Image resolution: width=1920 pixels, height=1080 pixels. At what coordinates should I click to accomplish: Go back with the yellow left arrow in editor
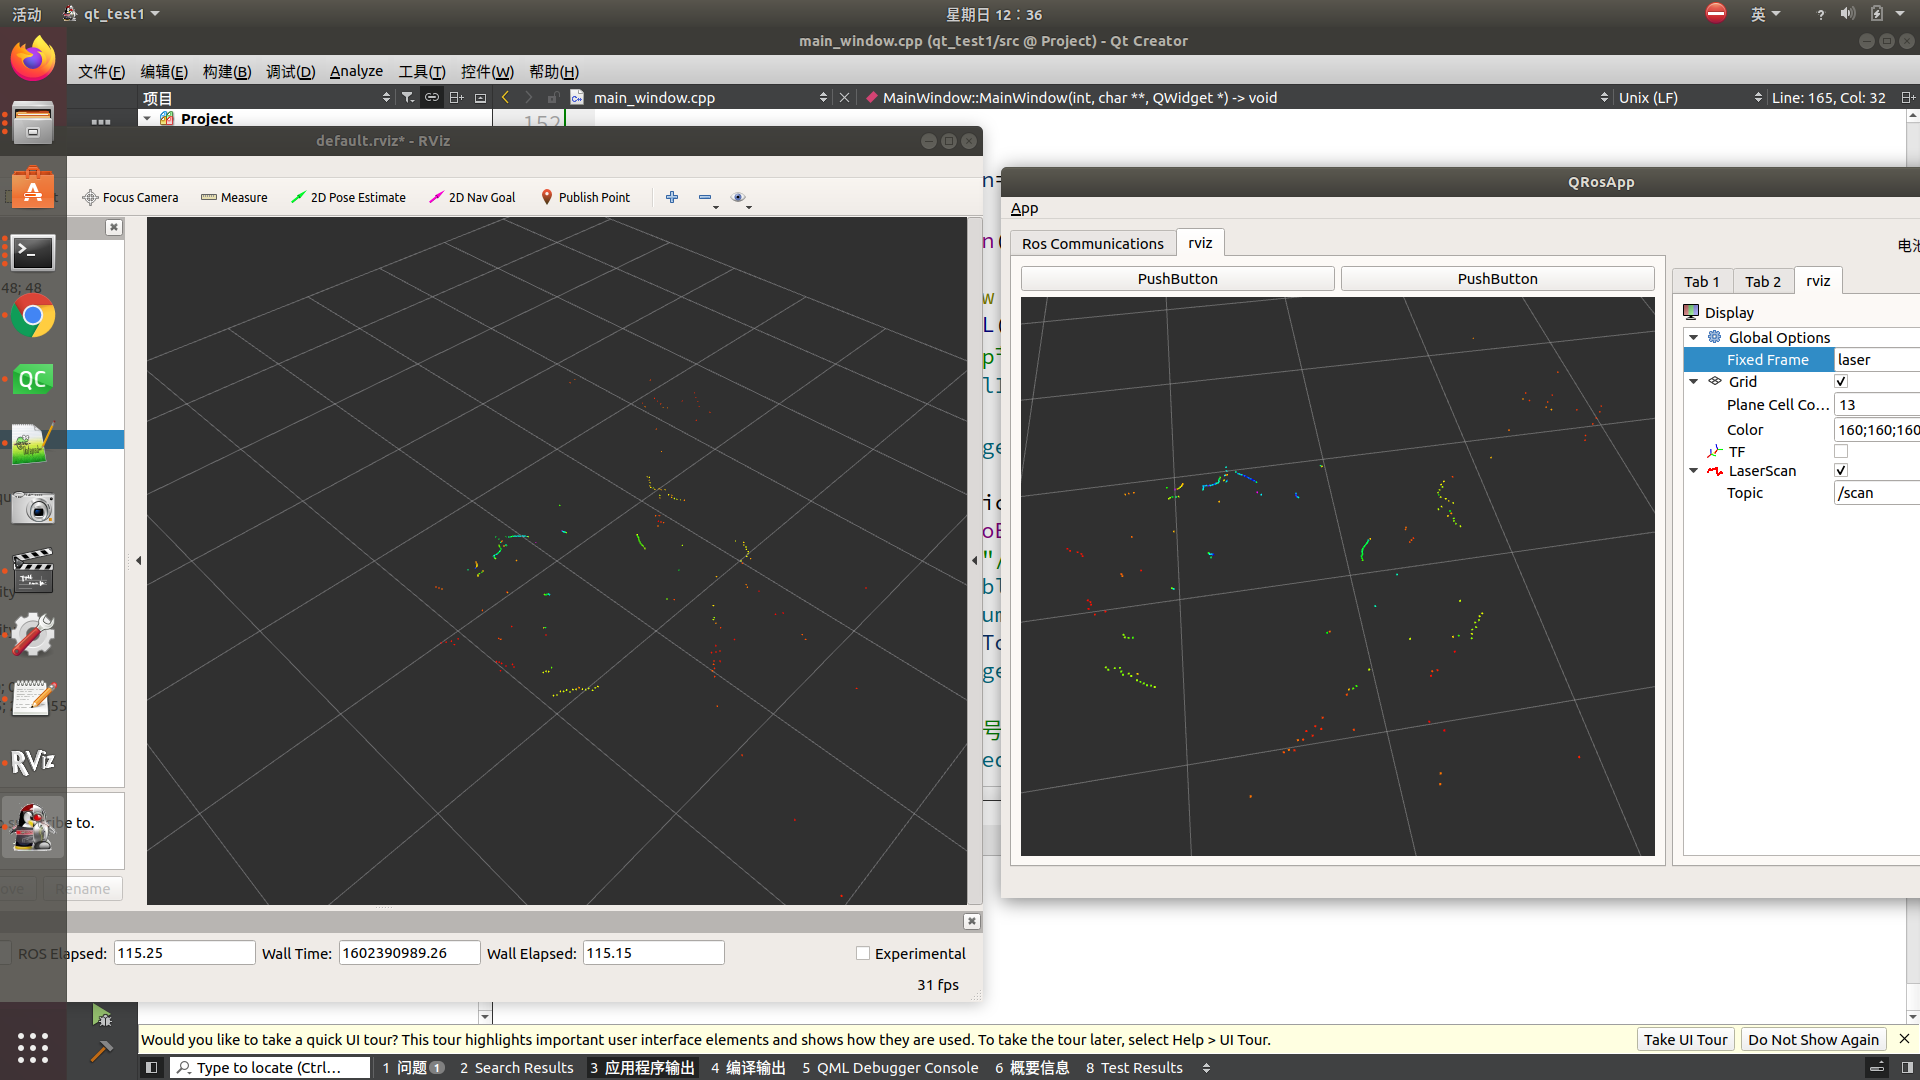tap(505, 97)
